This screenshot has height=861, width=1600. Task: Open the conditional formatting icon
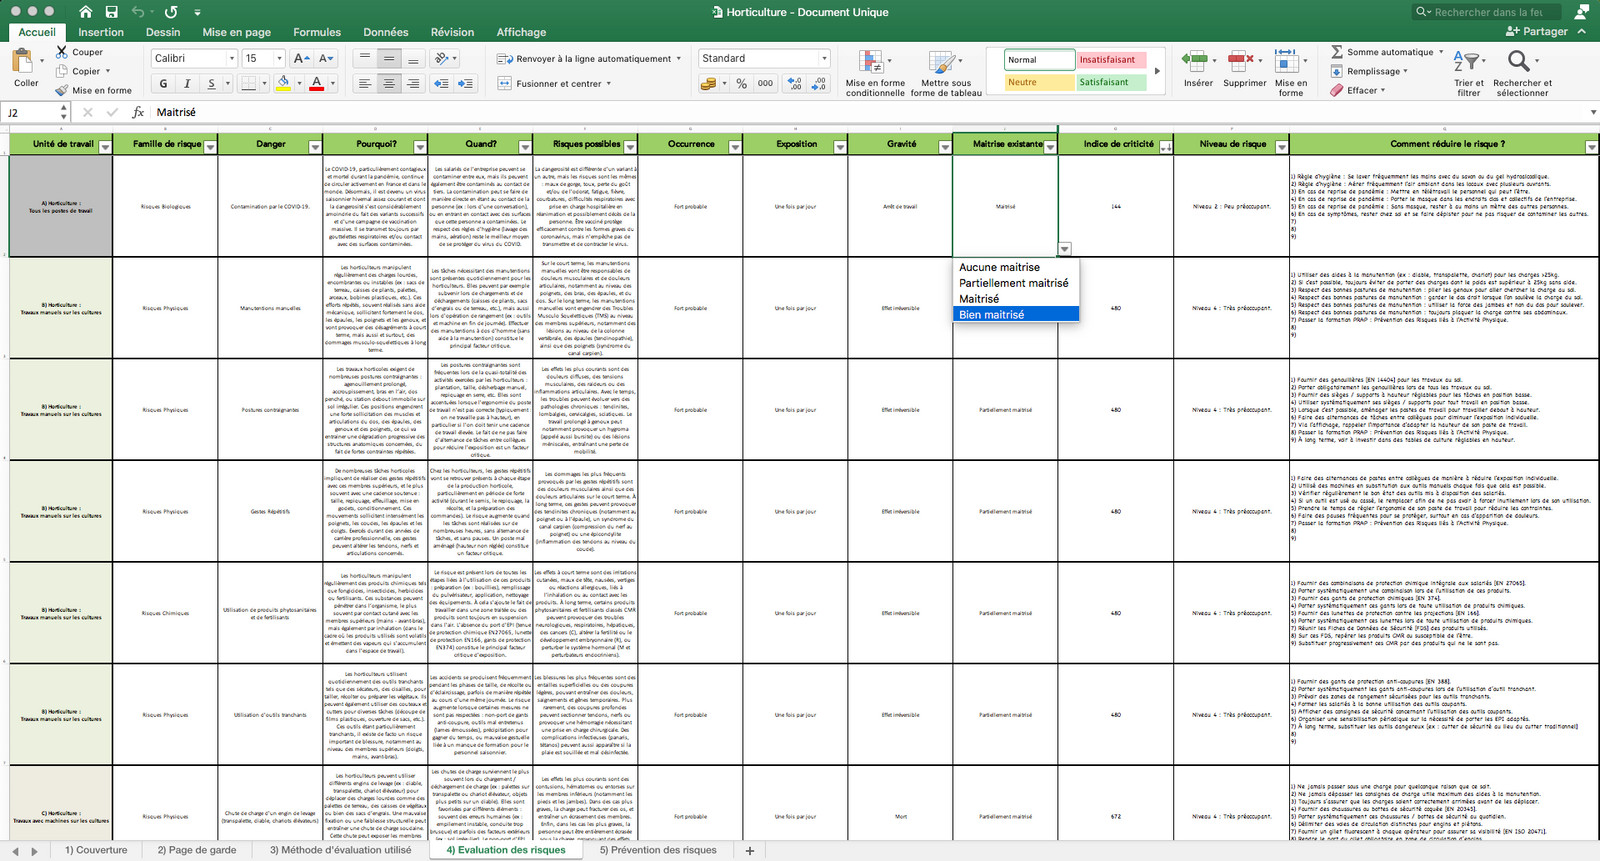coord(871,62)
